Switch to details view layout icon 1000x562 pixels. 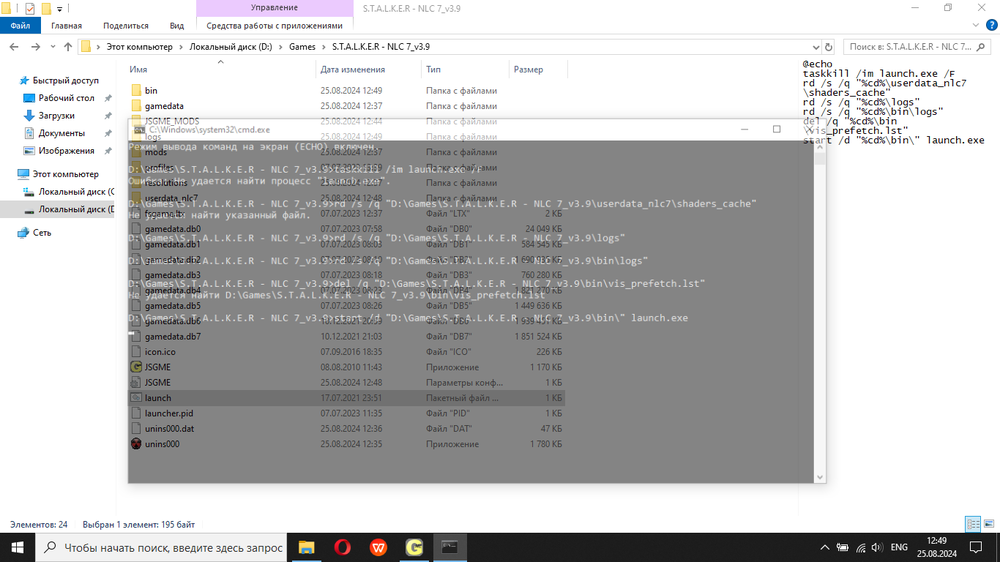973,524
